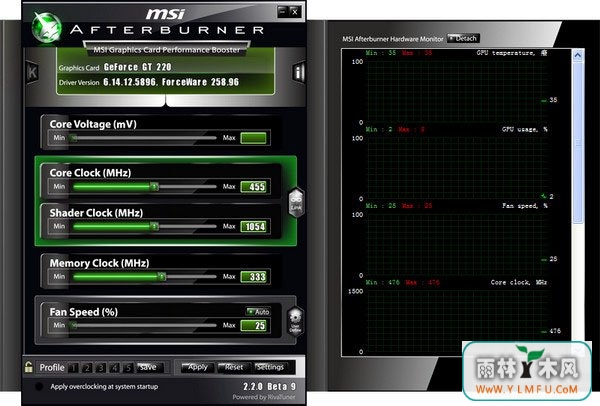Click the Core Voltage value field
This screenshot has height=406, width=600.
tap(253, 138)
